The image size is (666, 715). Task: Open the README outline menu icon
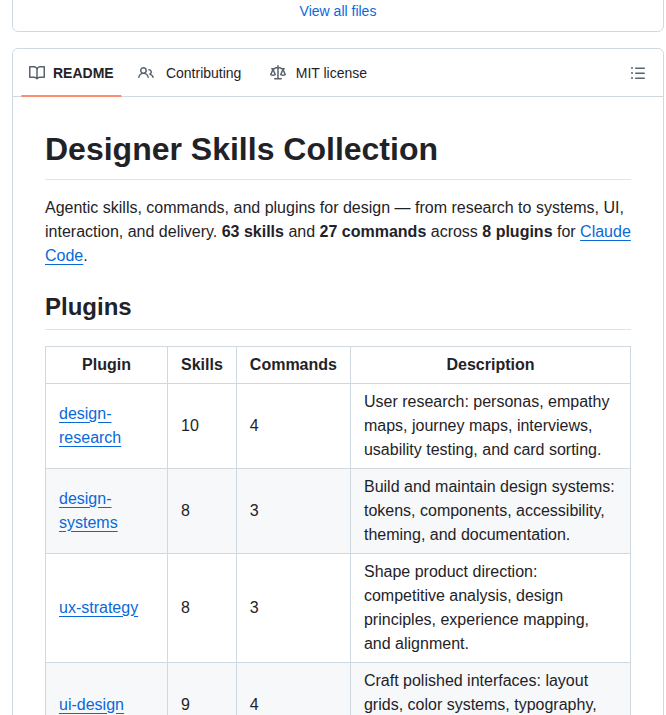[637, 73]
